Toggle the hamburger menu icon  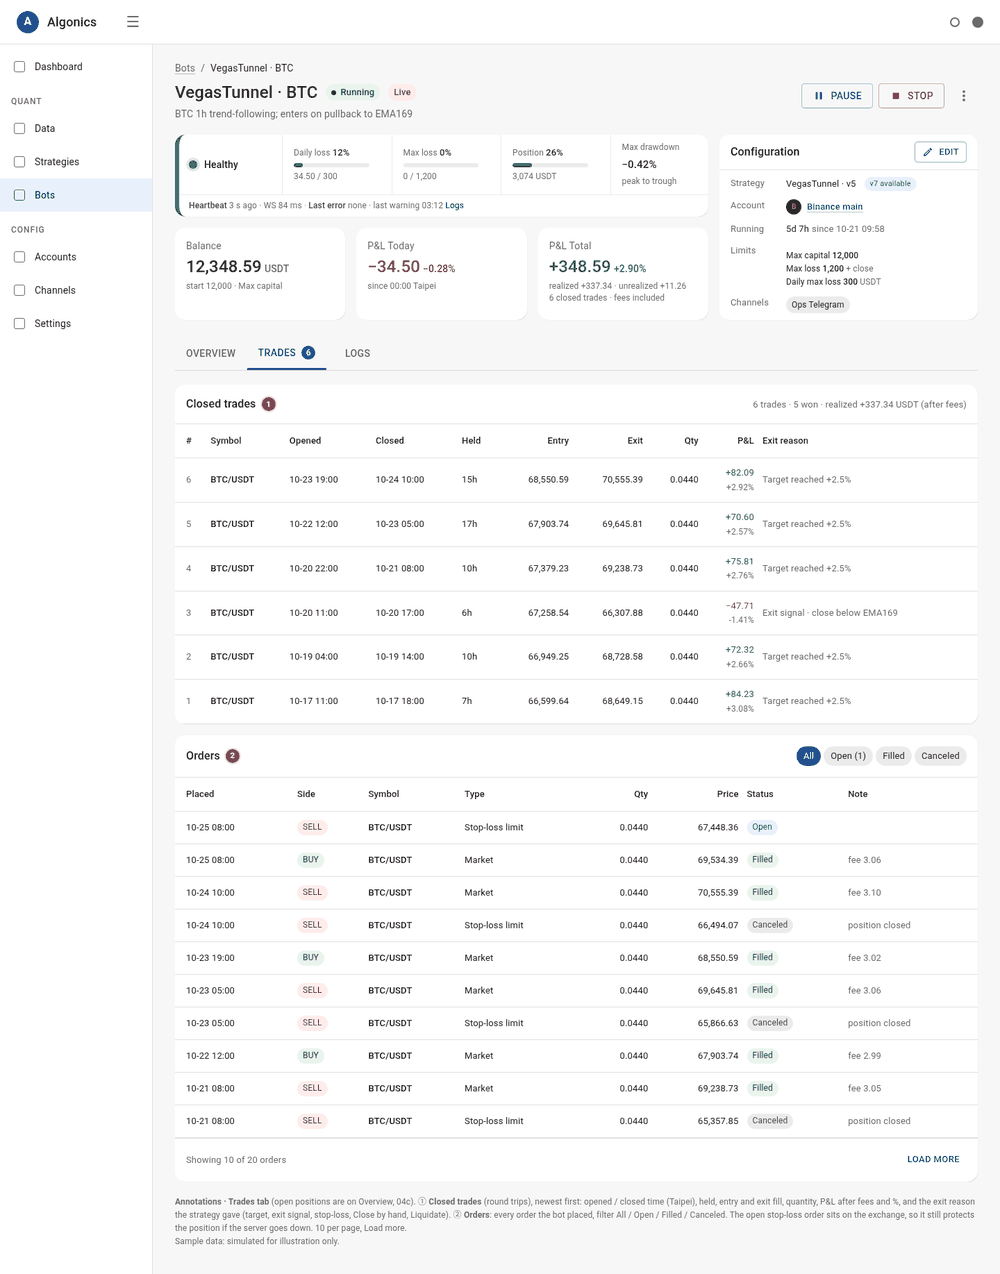[133, 22]
